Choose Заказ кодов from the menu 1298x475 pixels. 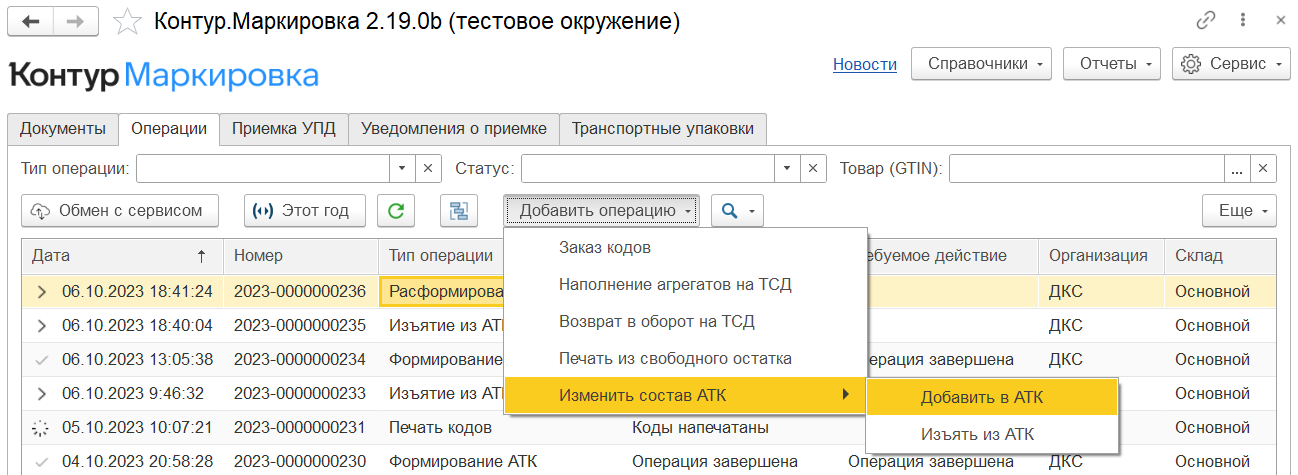(x=686, y=248)
